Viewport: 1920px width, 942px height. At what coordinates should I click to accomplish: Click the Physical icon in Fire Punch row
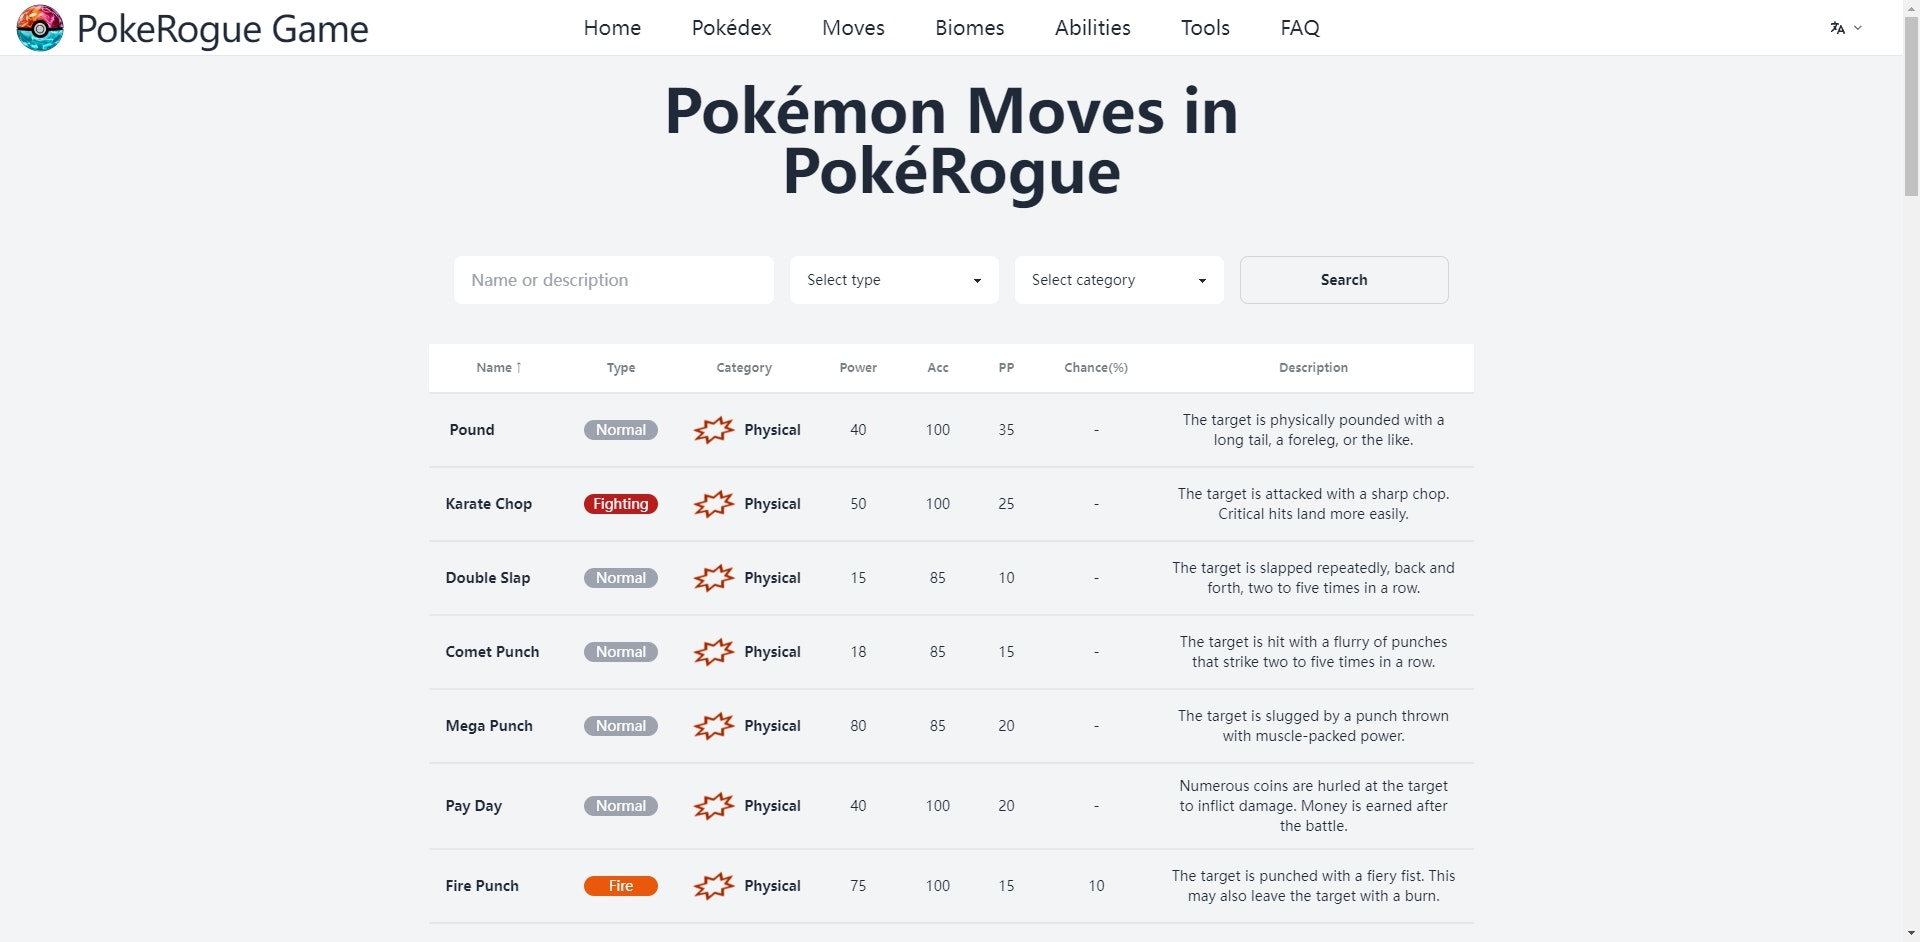coord(714,886)
